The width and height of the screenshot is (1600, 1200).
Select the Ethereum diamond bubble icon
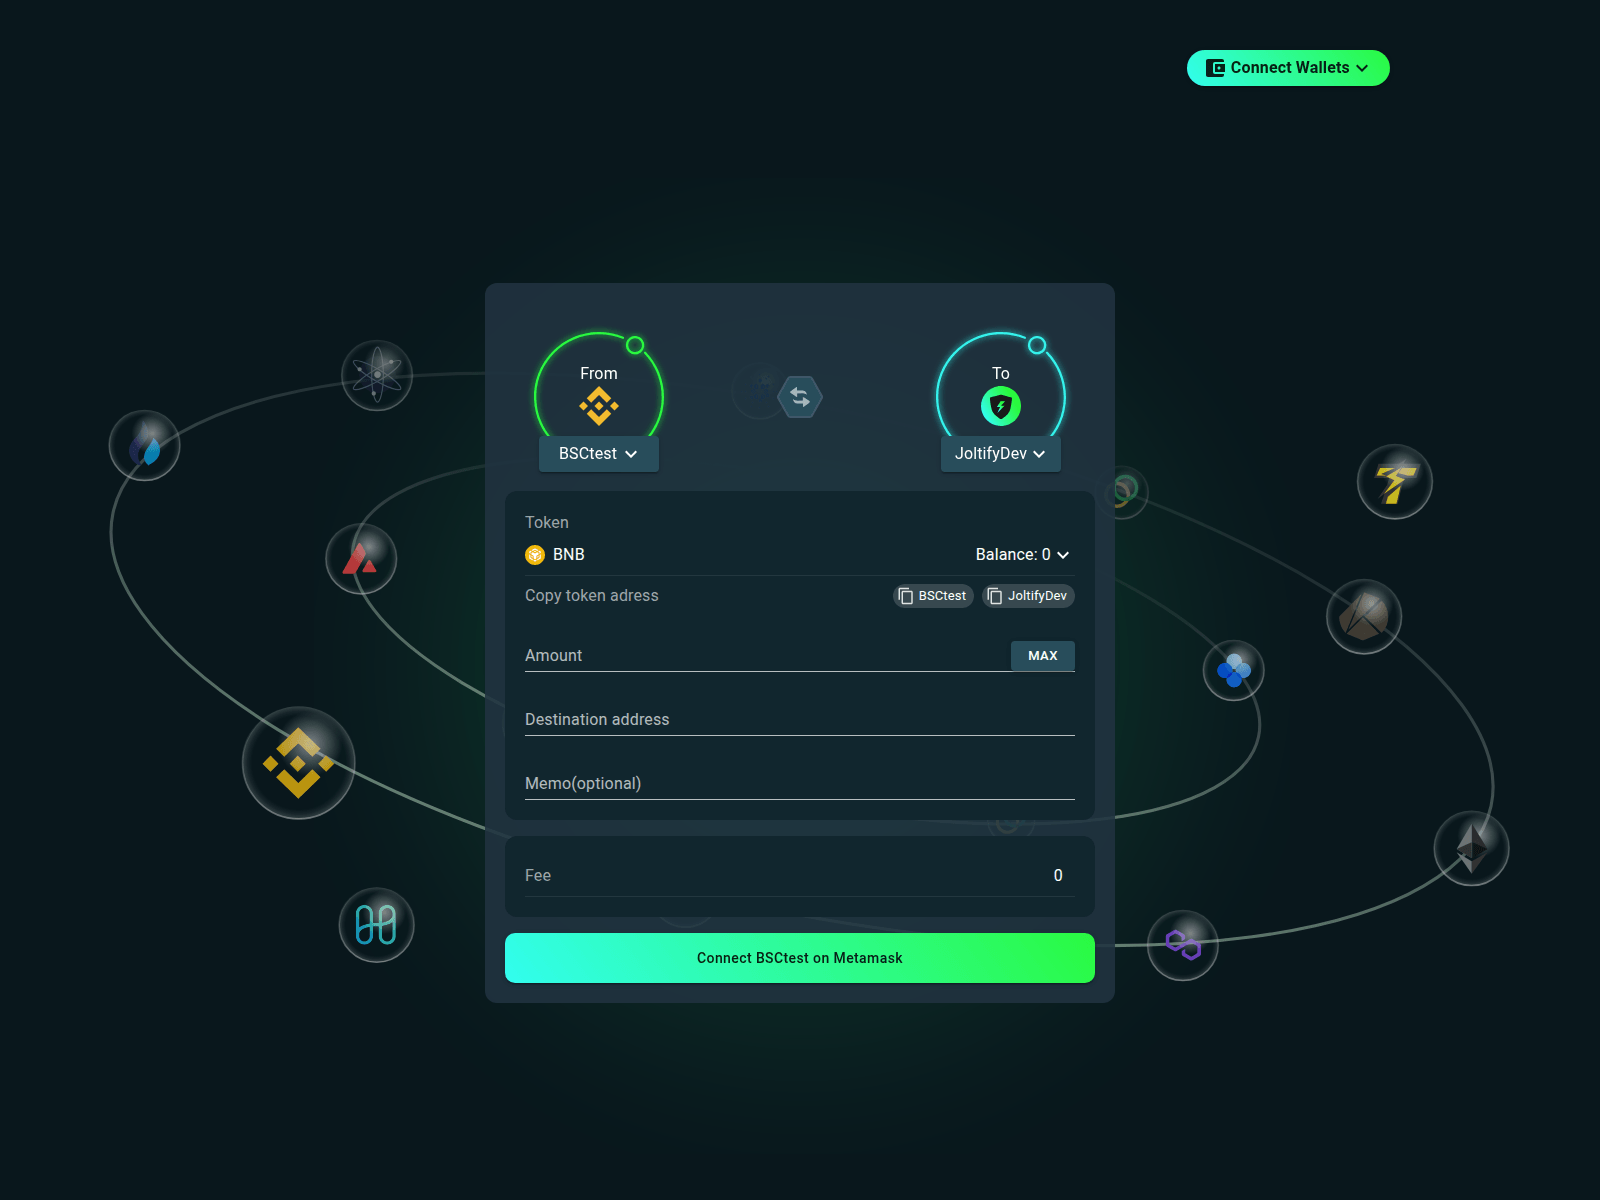tap(1471, 848)
